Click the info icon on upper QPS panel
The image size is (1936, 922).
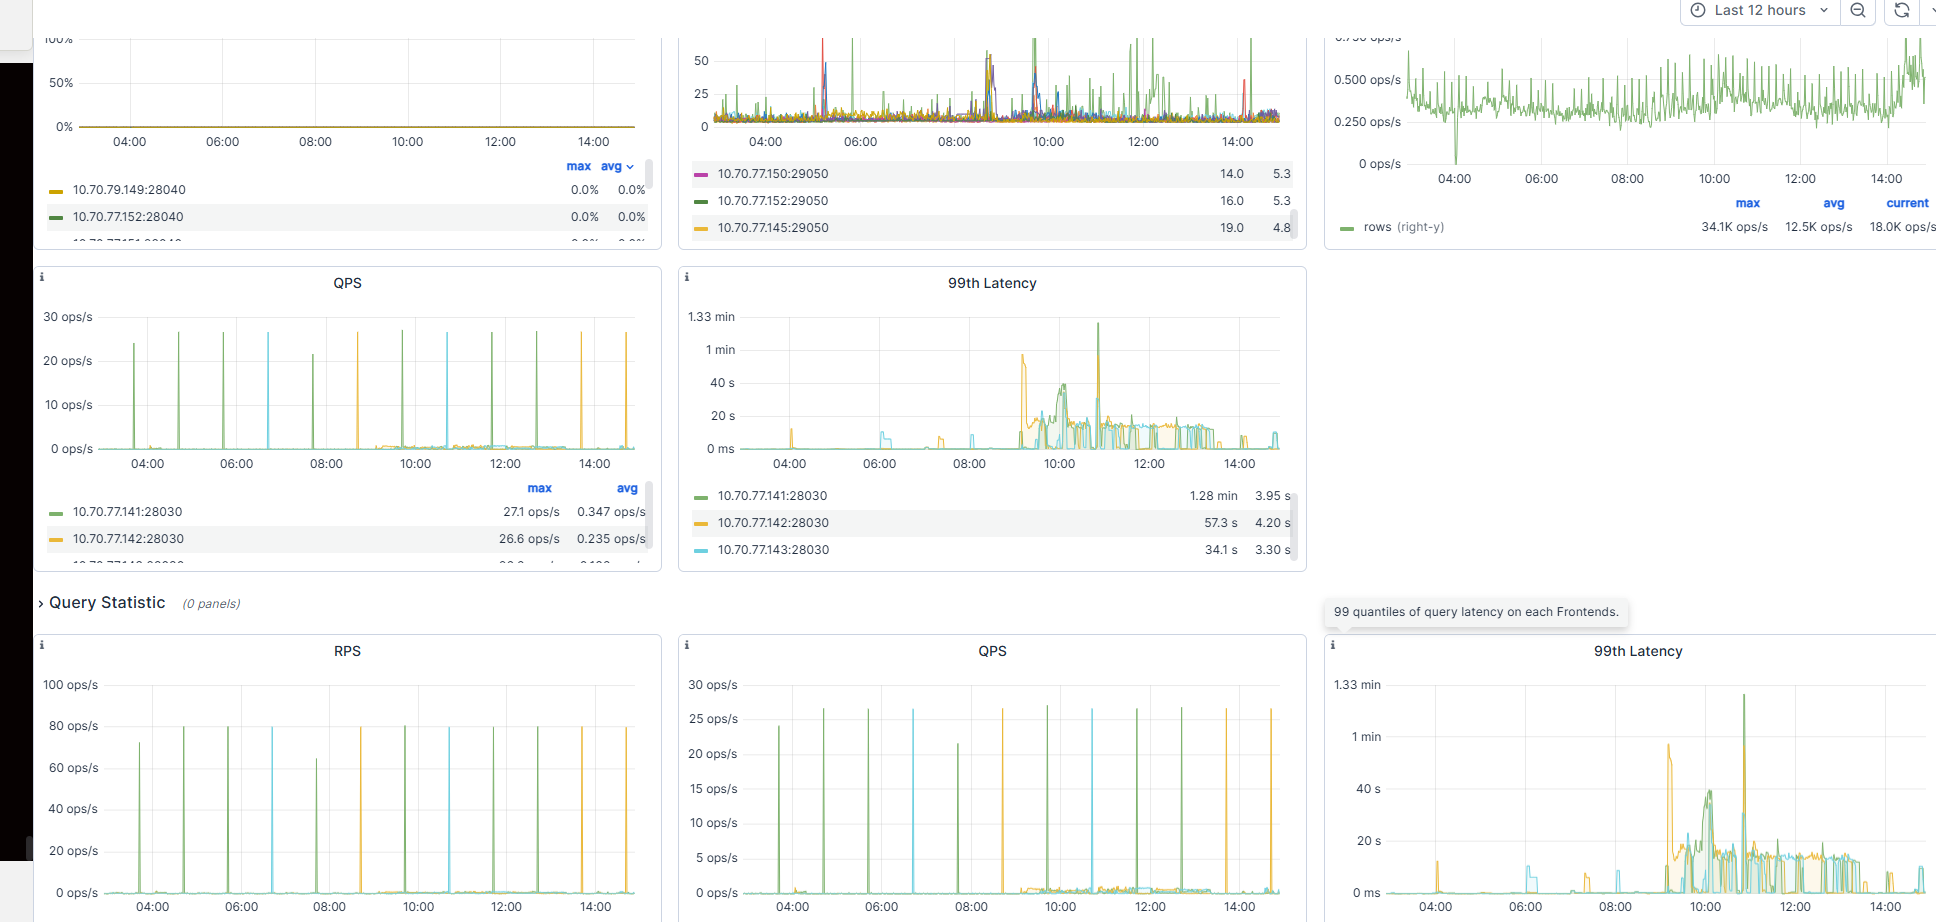pos(42,278)
